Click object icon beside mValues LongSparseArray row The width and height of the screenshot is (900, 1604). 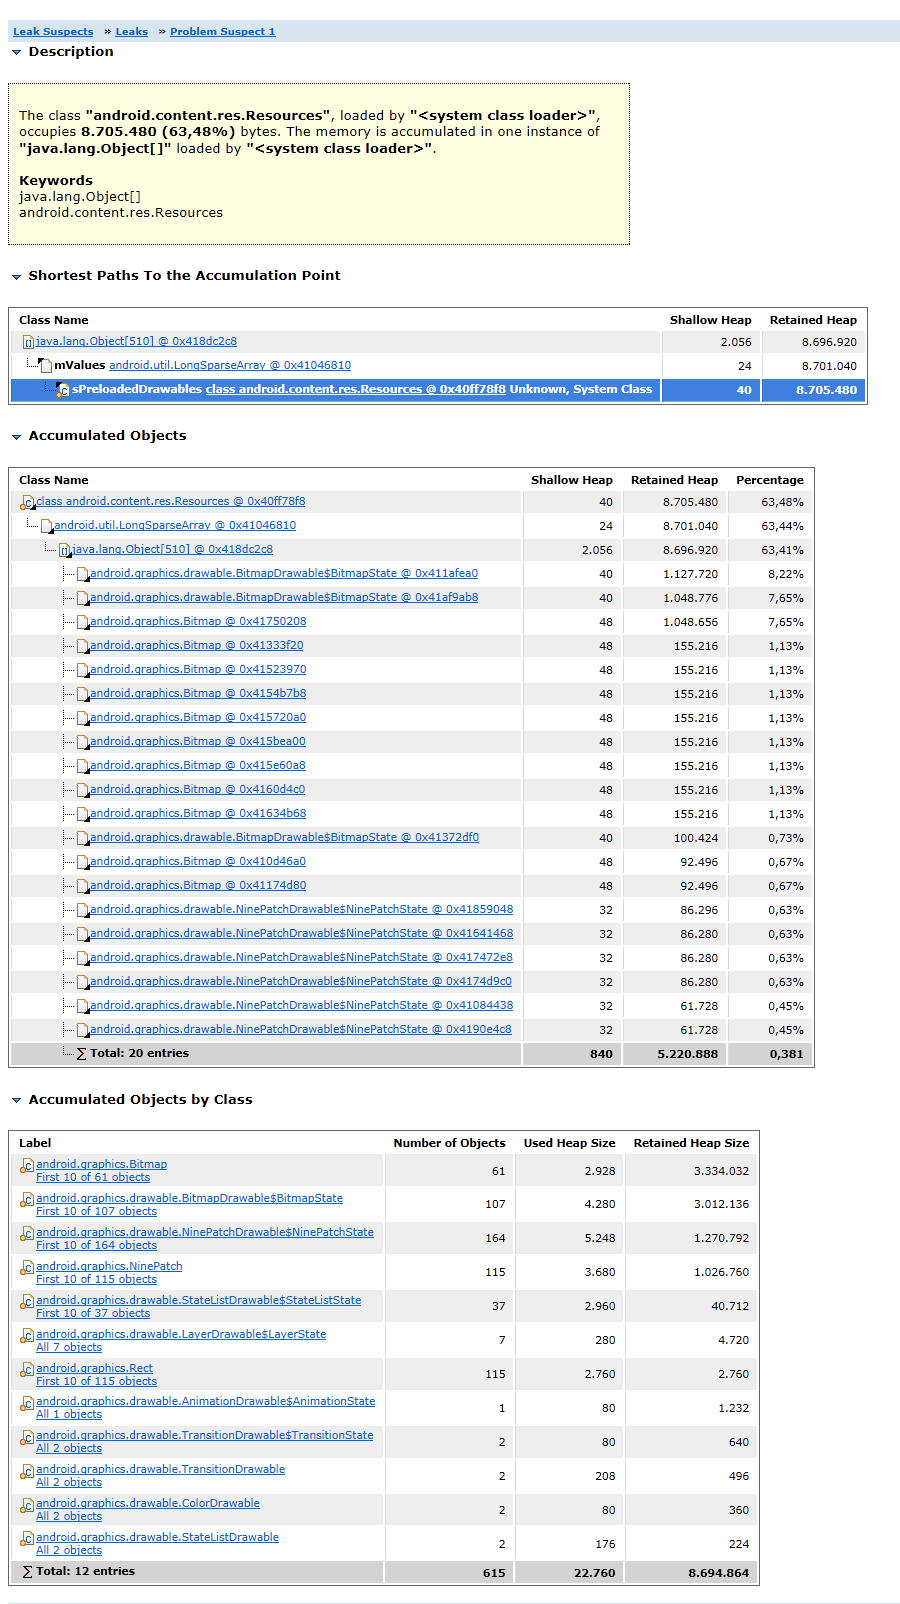tap(46, 366)
